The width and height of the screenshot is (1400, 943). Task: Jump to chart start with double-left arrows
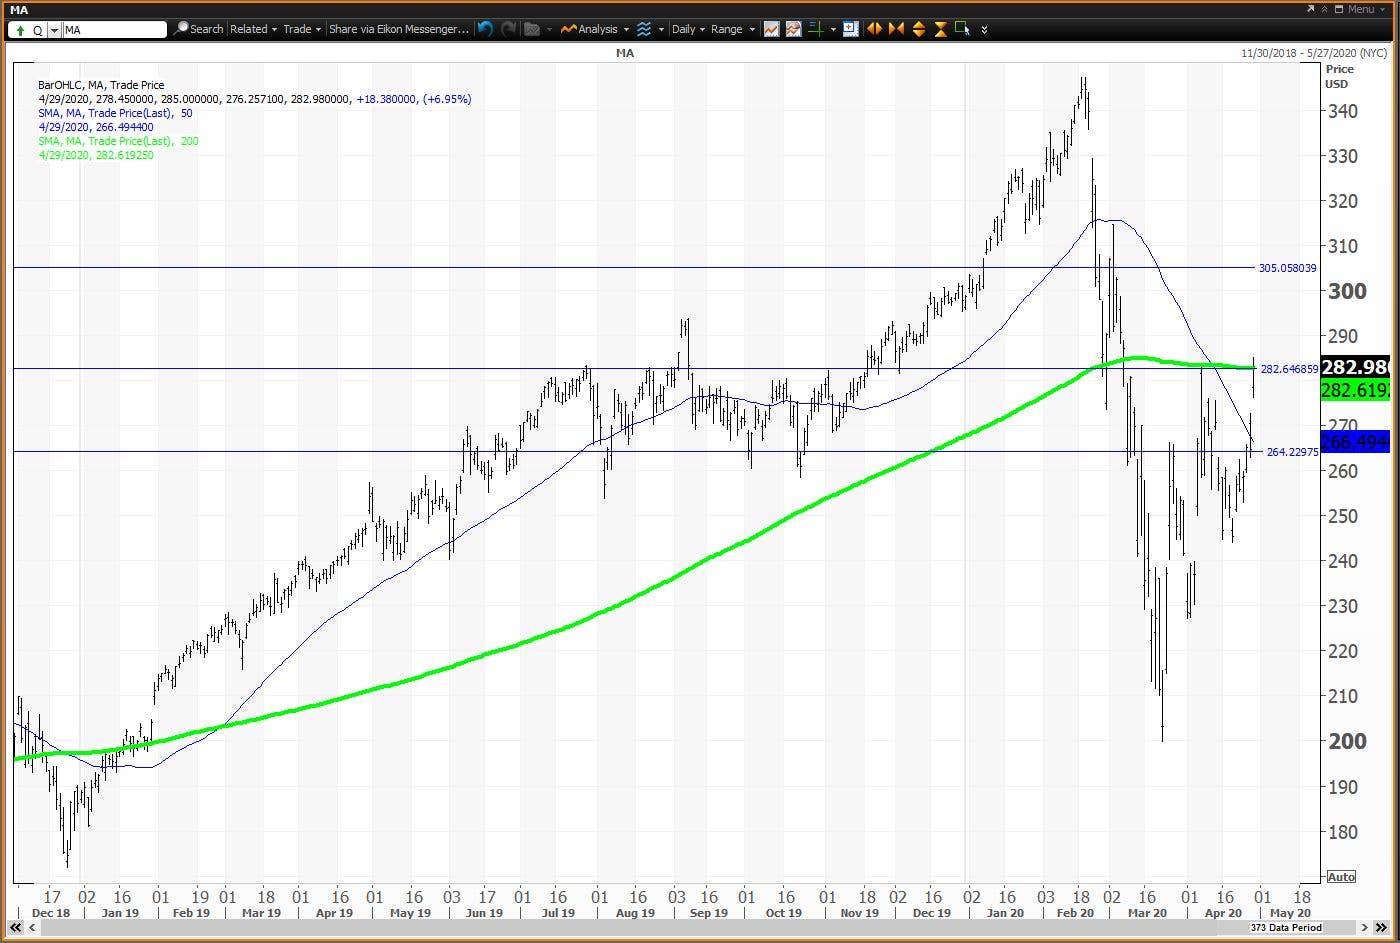click(15, 928)
